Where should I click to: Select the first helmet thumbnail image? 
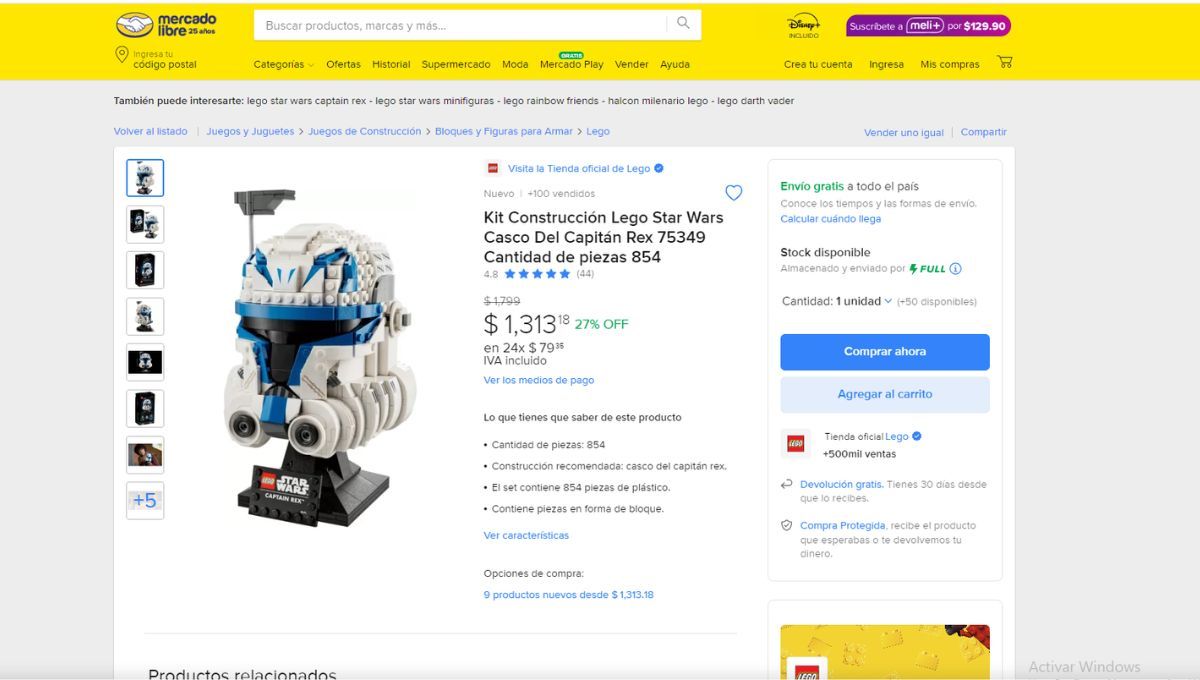[145, 178]
